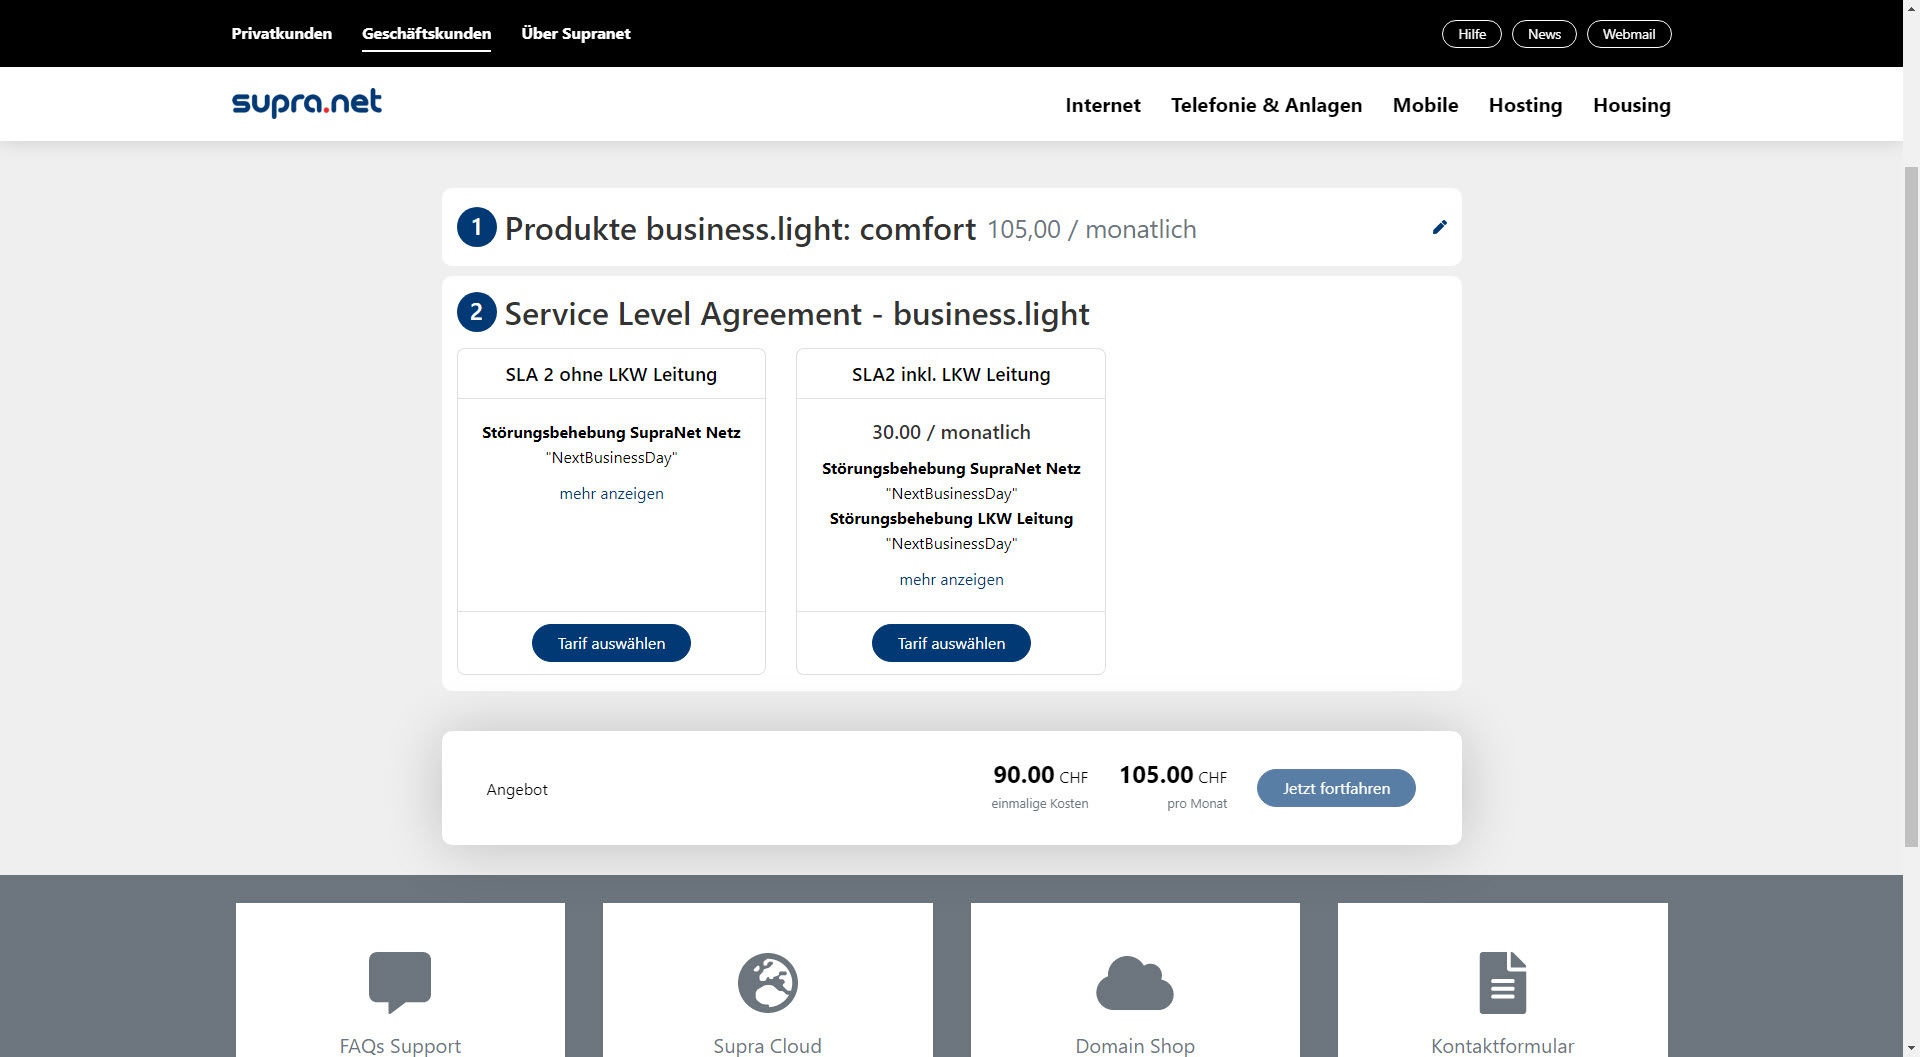1920x1057 pixels.
Task: Click step 2 number badge
Action: [x=477, y=313]
